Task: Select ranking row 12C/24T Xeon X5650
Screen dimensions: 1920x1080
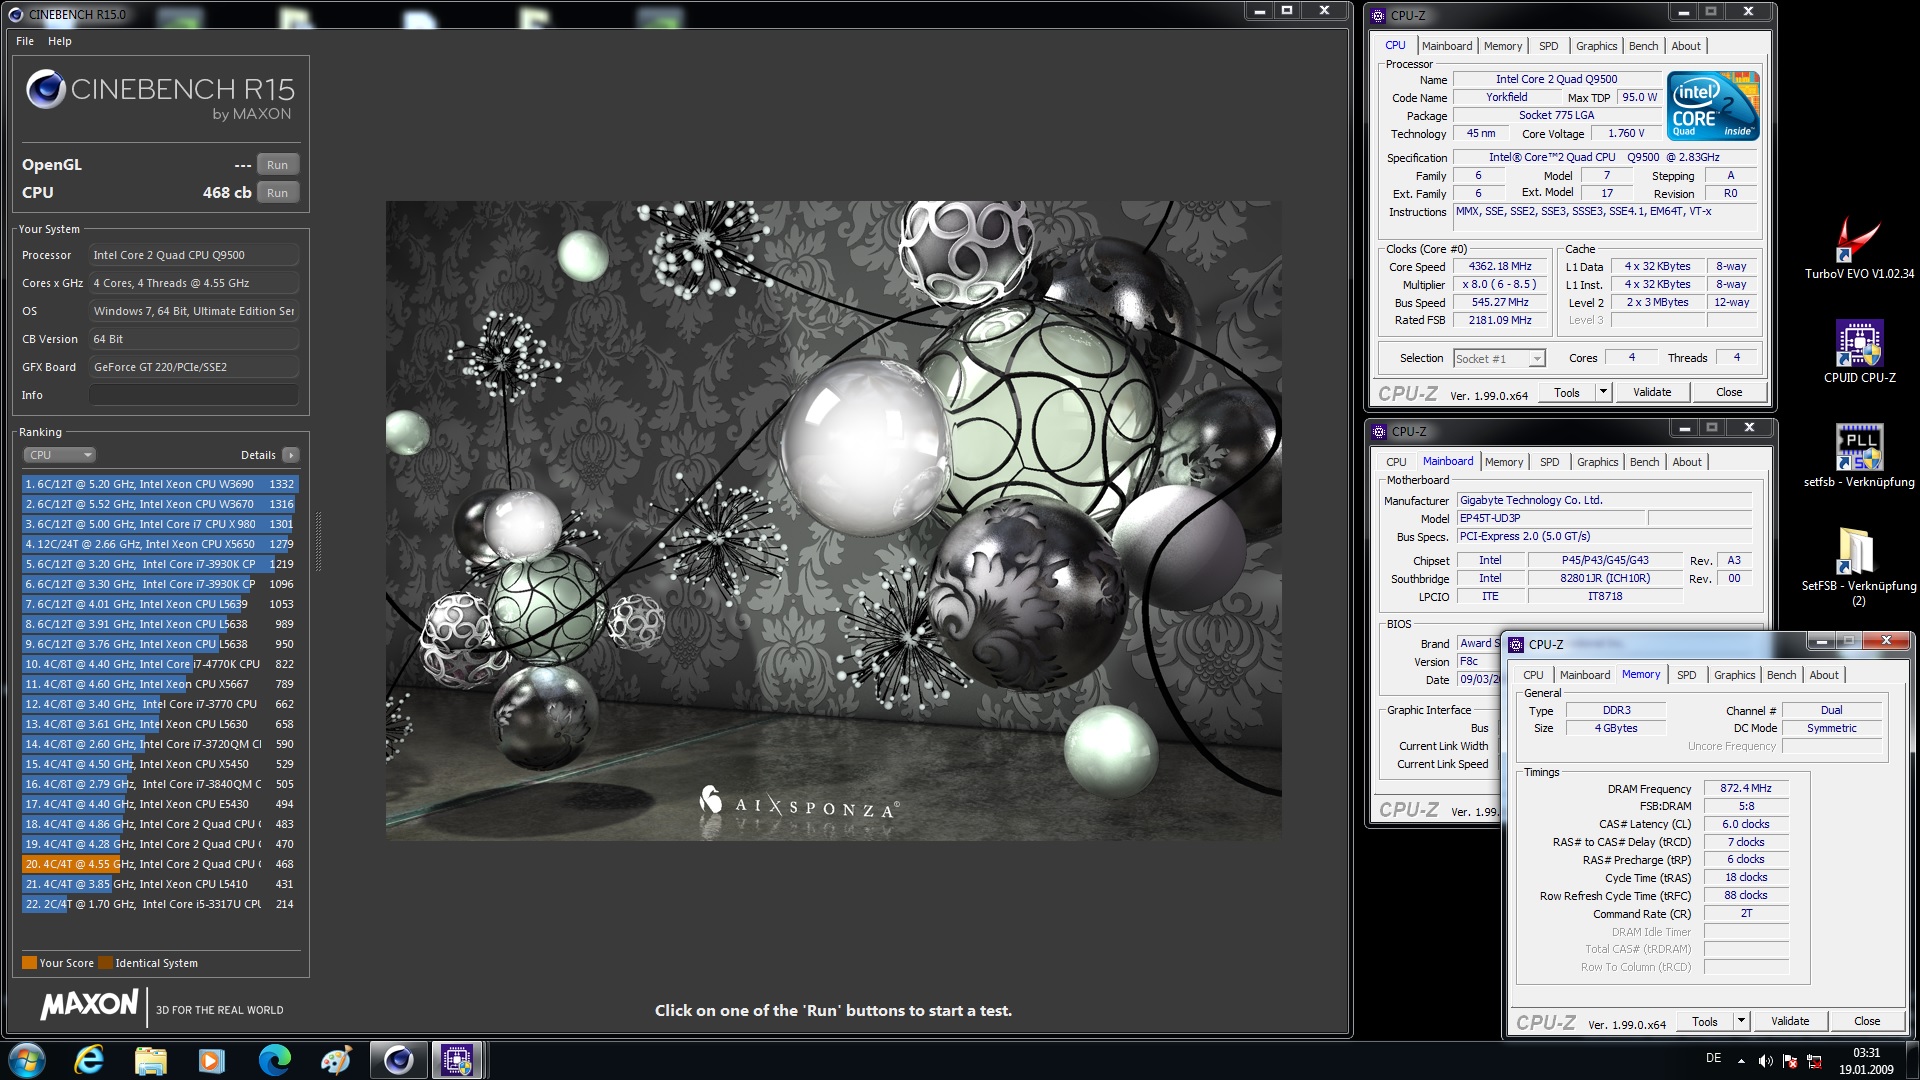Action: pos(160,544)
